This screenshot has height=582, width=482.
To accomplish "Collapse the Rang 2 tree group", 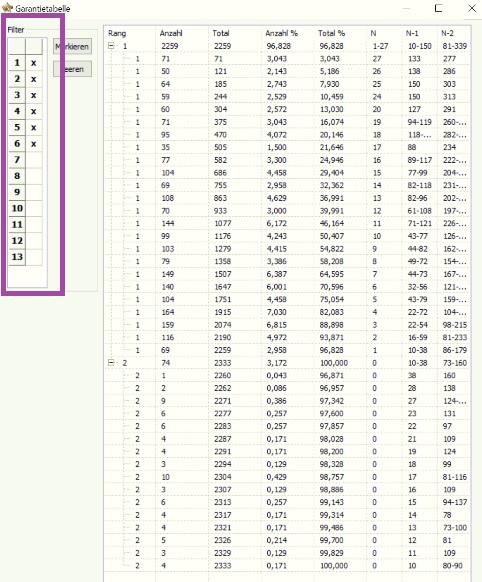I will tap(111, 363).
